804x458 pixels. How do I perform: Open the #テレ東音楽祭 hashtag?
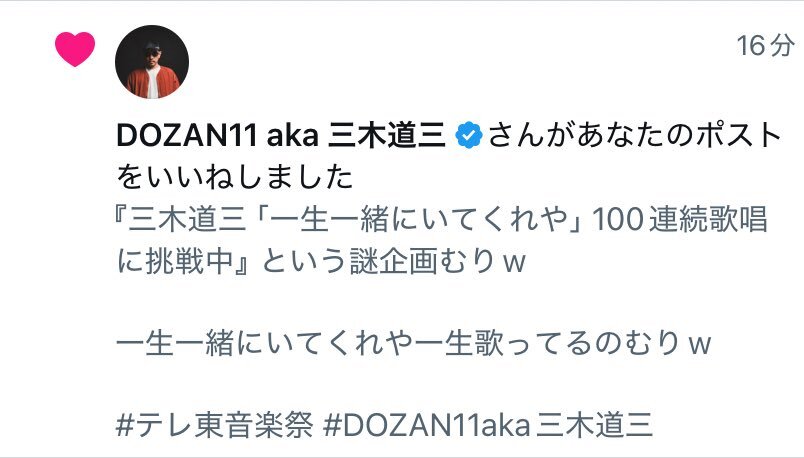point(214,425)
